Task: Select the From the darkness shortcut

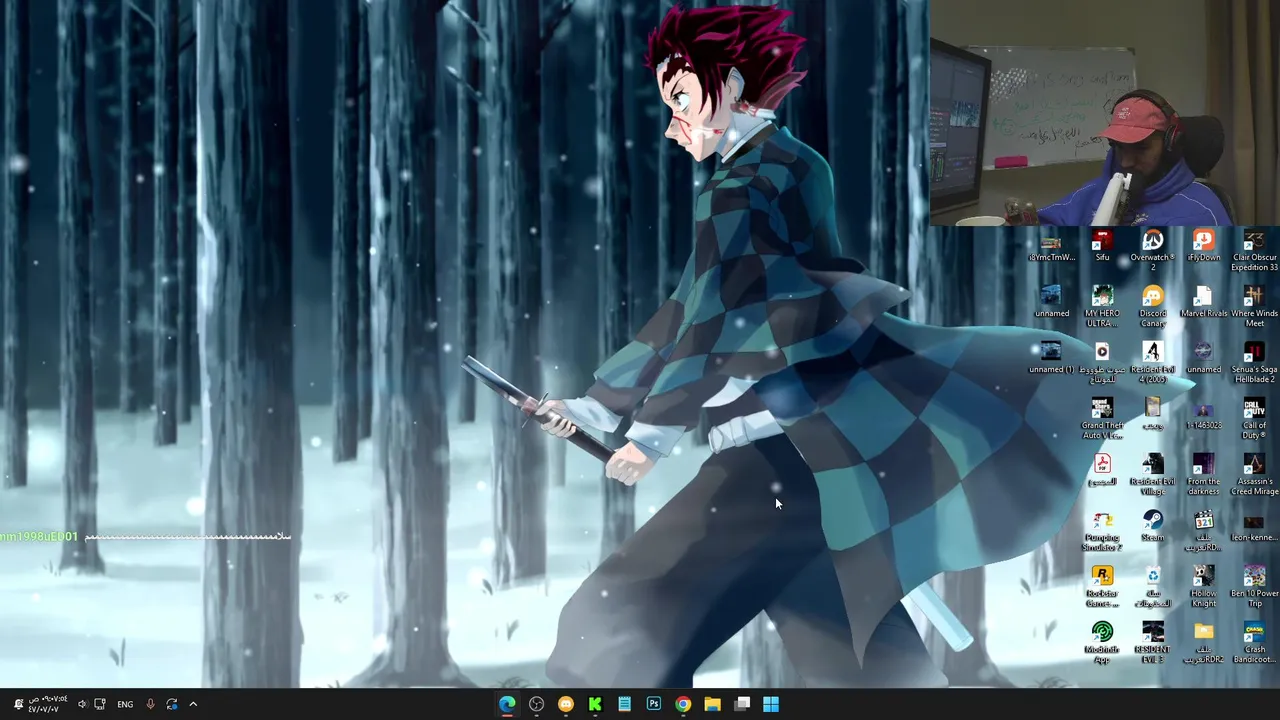Action: tap(1203, 474)
